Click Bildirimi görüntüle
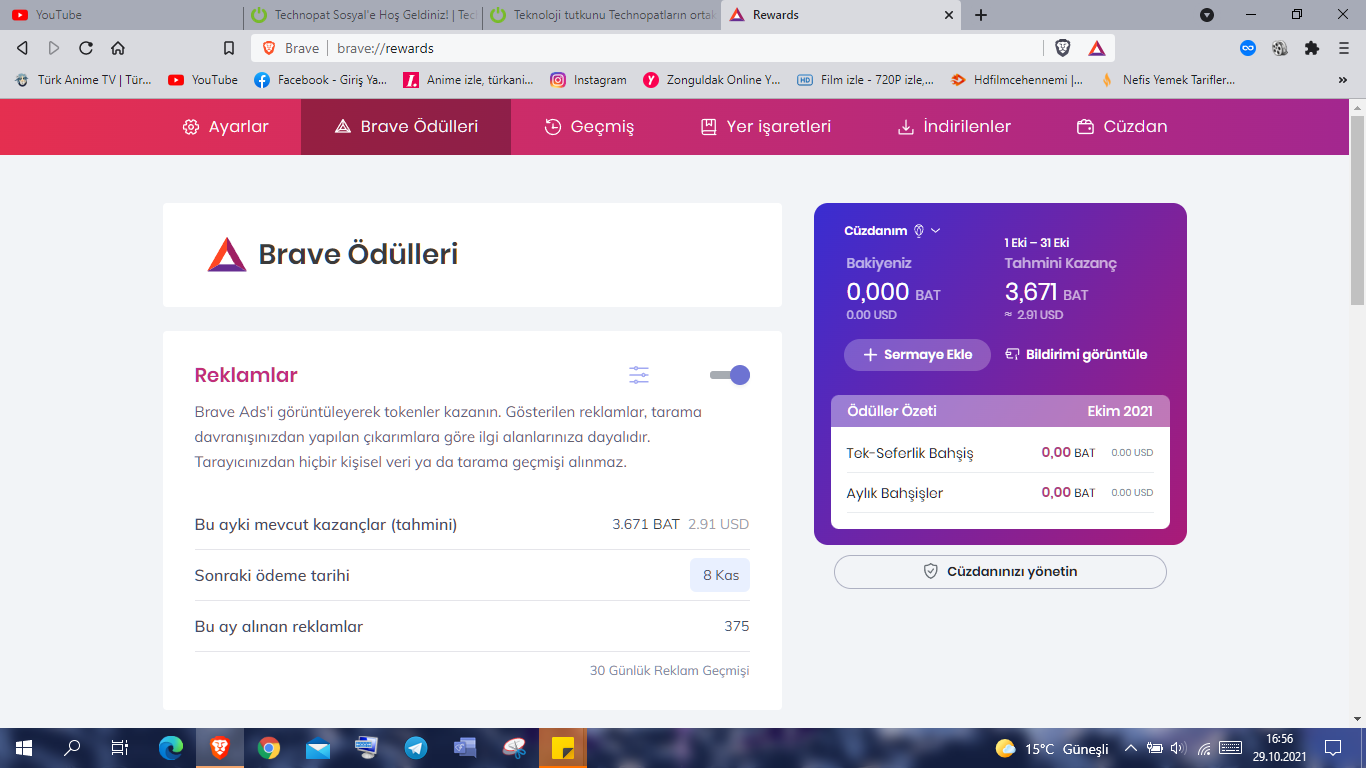1366x768 pixels. pyautogui.click(x=1076, y=355)
